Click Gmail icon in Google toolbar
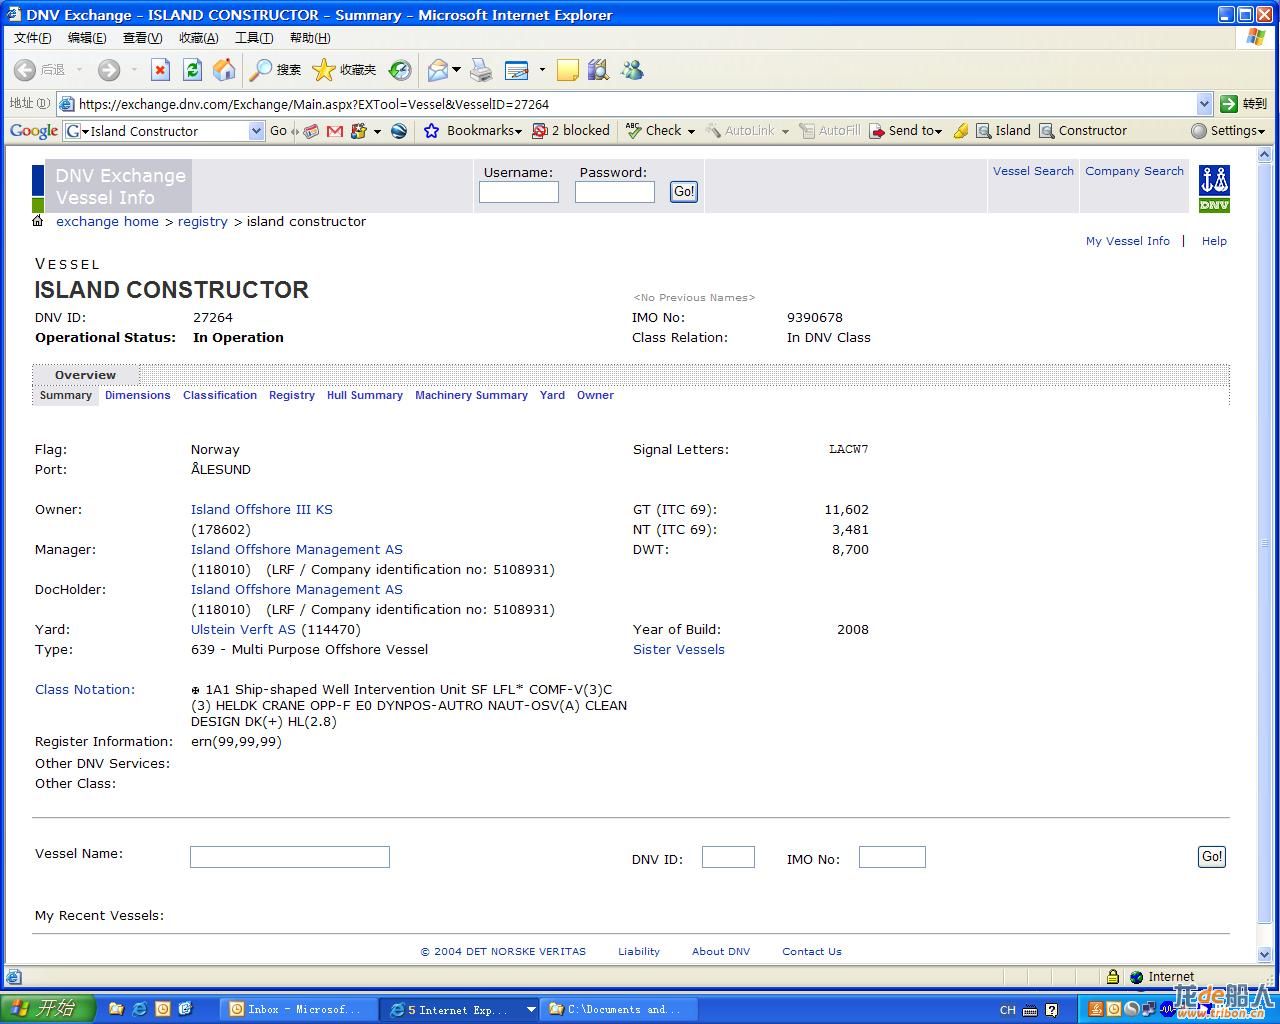 click(x=334, y=131)
